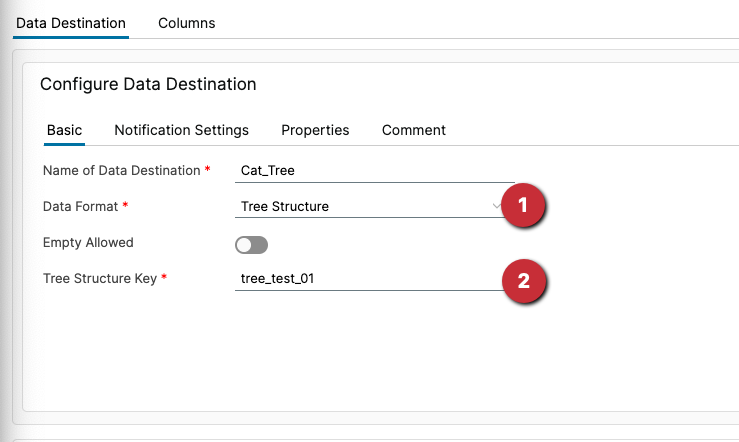Open the Notification Settings tab
Viewport: 739px width, 442px height.
[181, 130]
